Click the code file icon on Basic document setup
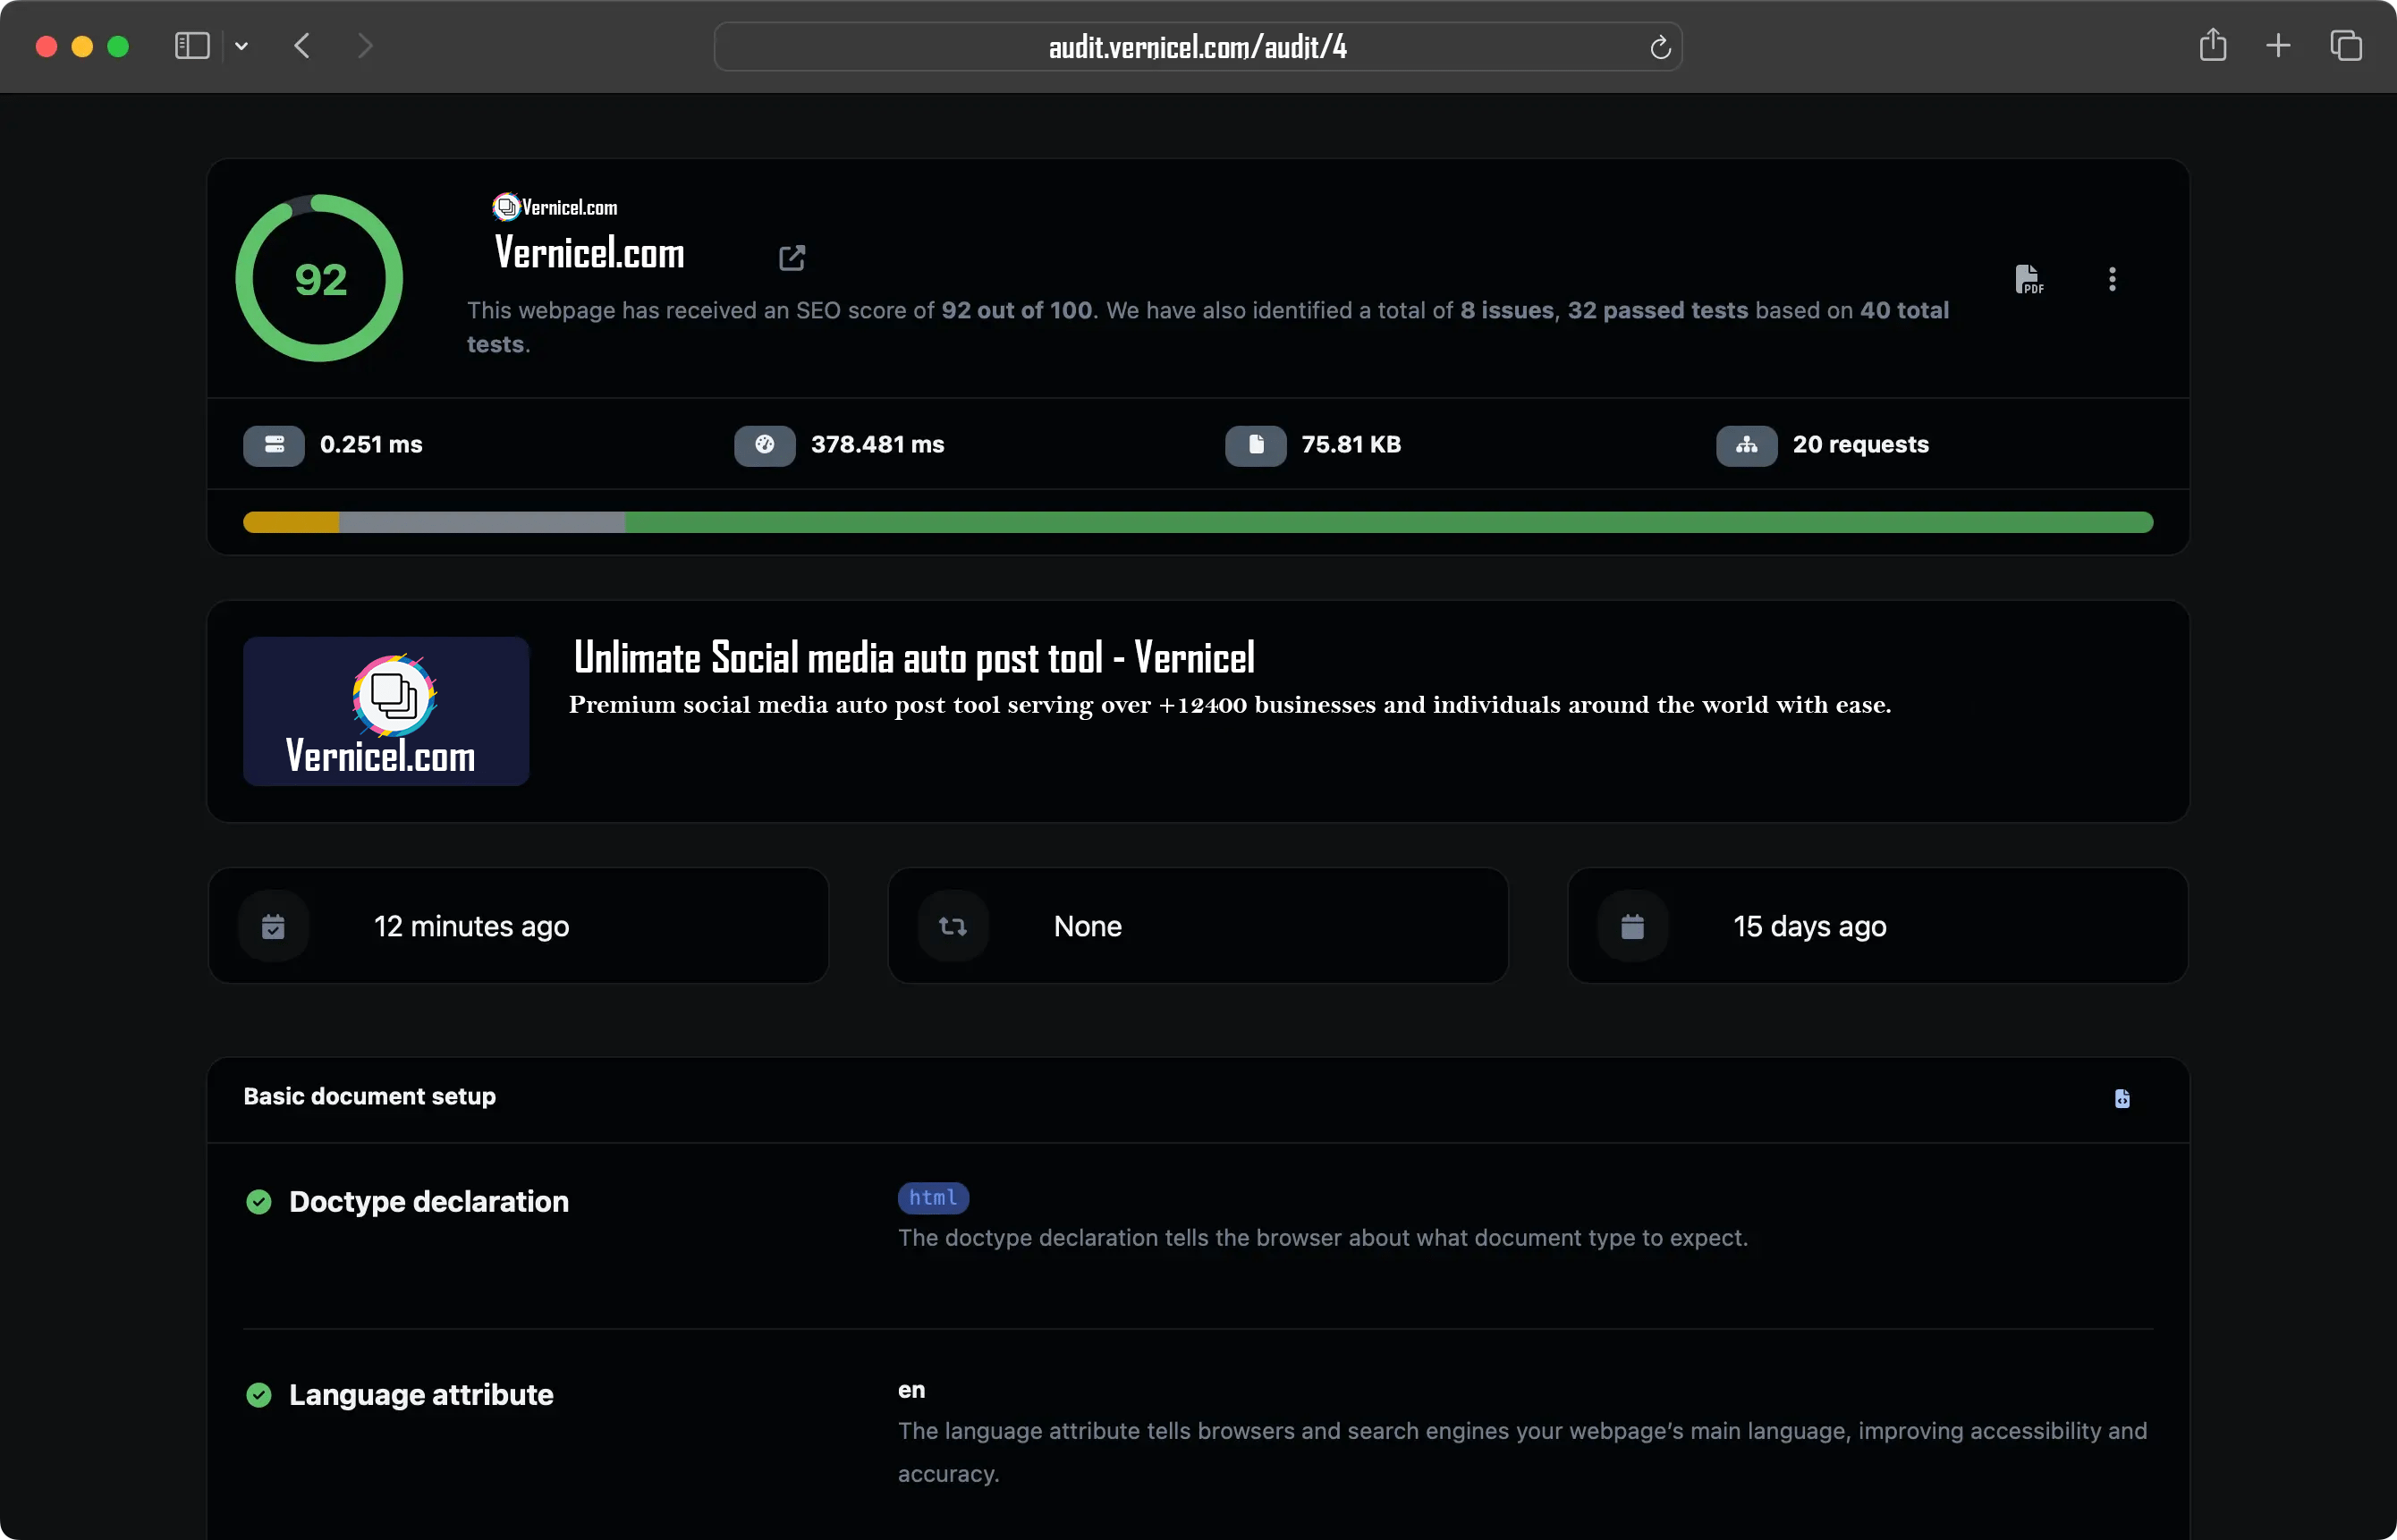The image size is (2397, 1540). pyautogui.click(x=2122, y=1098)
